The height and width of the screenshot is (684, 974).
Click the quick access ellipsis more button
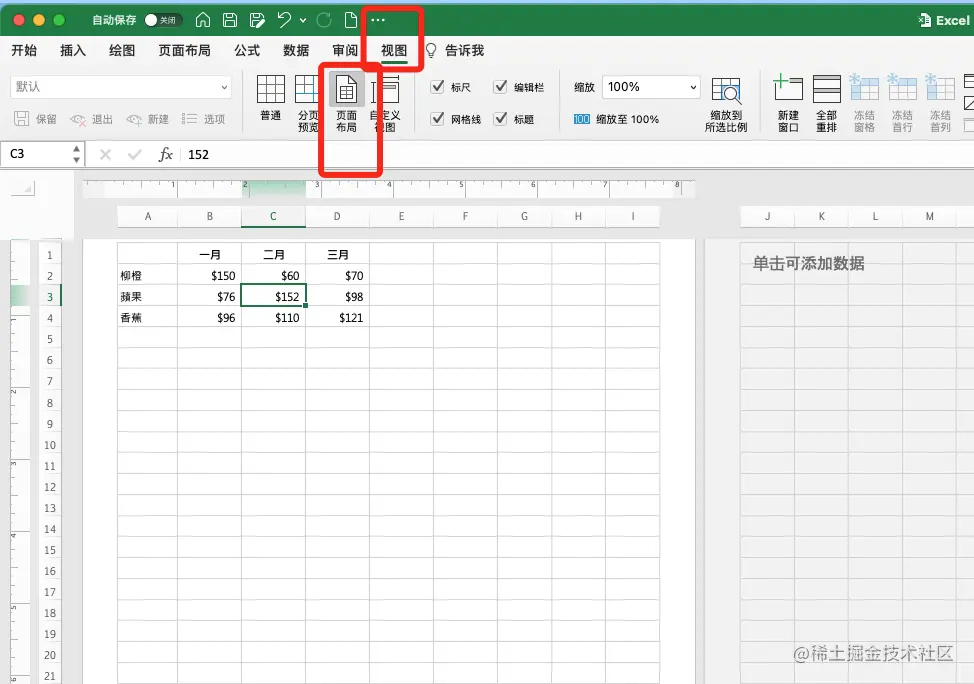pyautogui.click(x=378, y=20)
